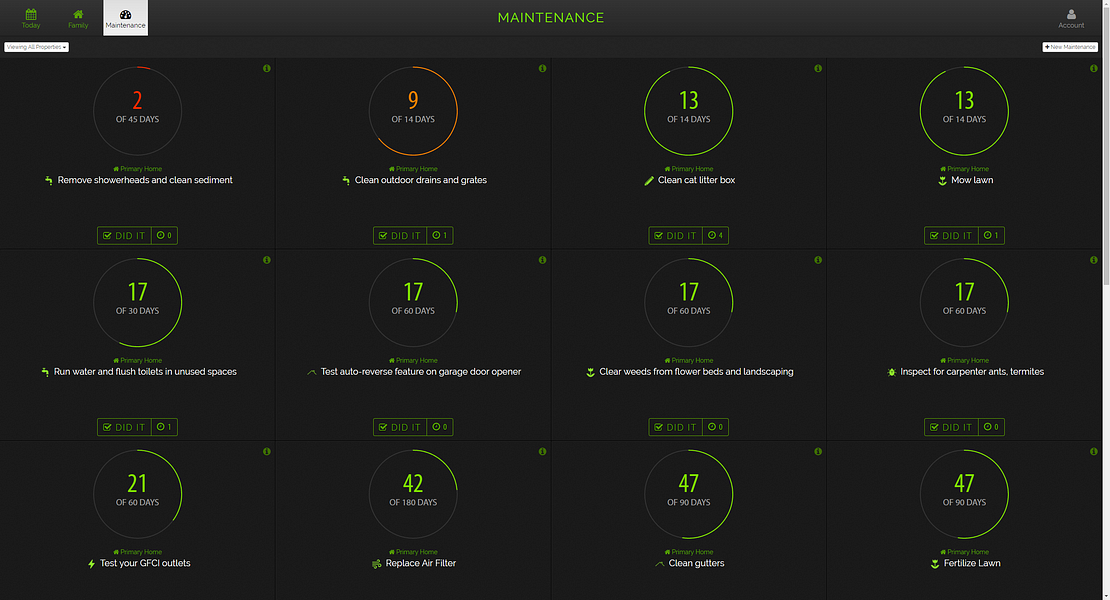The width and height of the screenshot is (1110, 600).
Task: Open info icon on Mow lawn card
Action: (x=1094, y=69)
